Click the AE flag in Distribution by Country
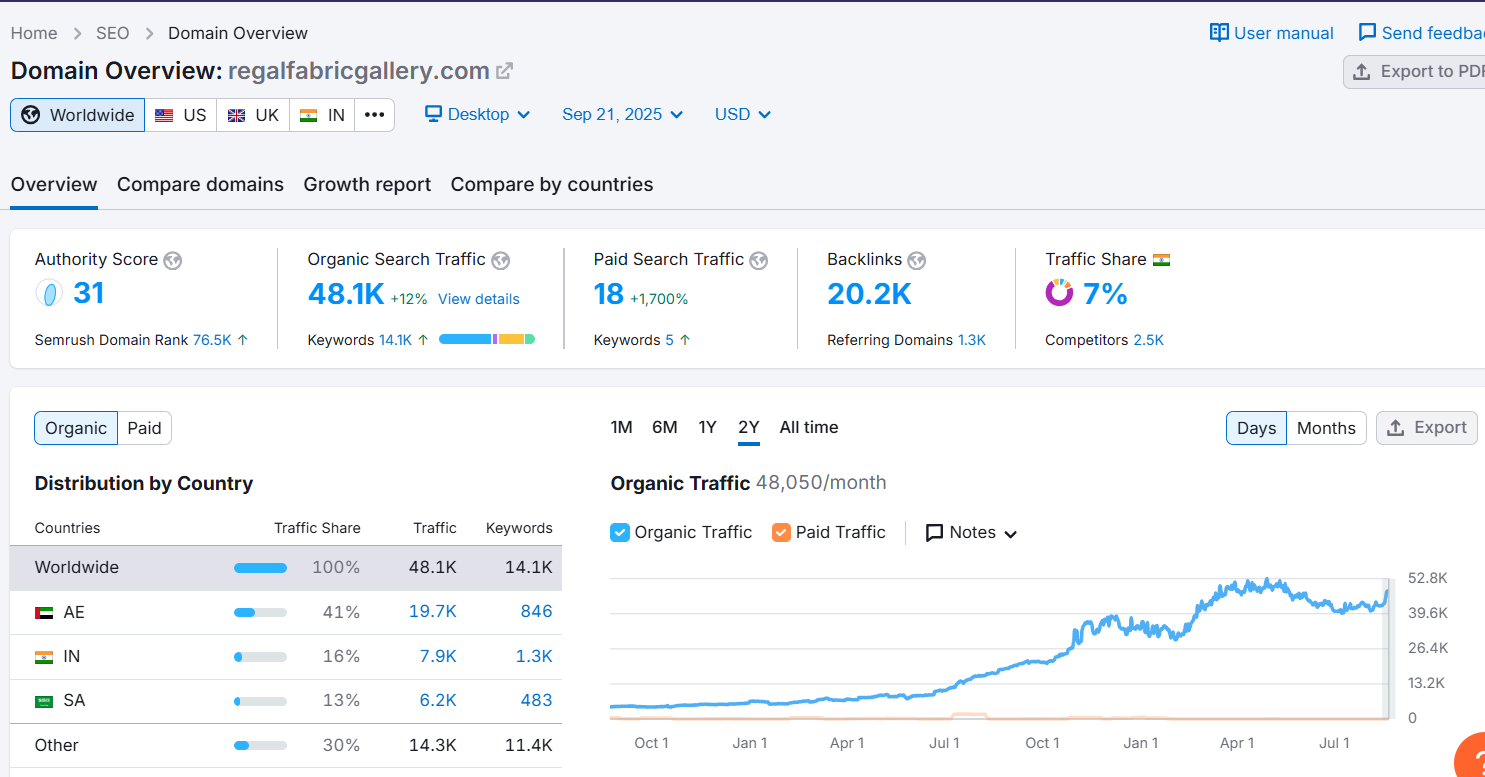The width and height of the screenshot is (1485, 777). coord(44,612)
